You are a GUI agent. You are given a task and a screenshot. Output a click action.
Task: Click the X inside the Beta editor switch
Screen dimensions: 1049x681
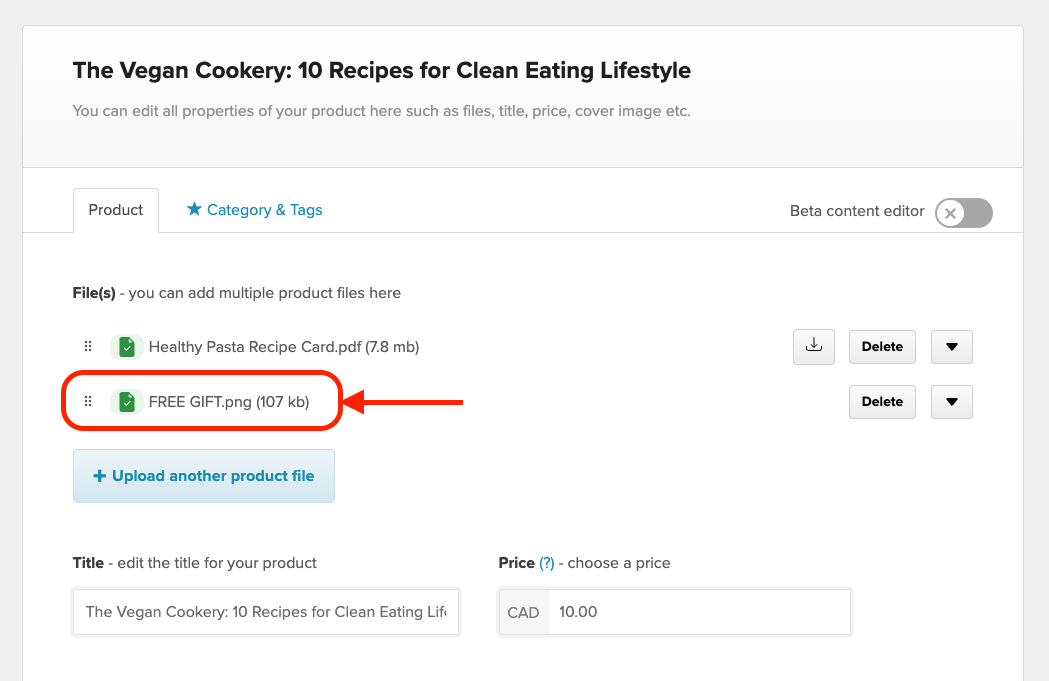[950, 213]
